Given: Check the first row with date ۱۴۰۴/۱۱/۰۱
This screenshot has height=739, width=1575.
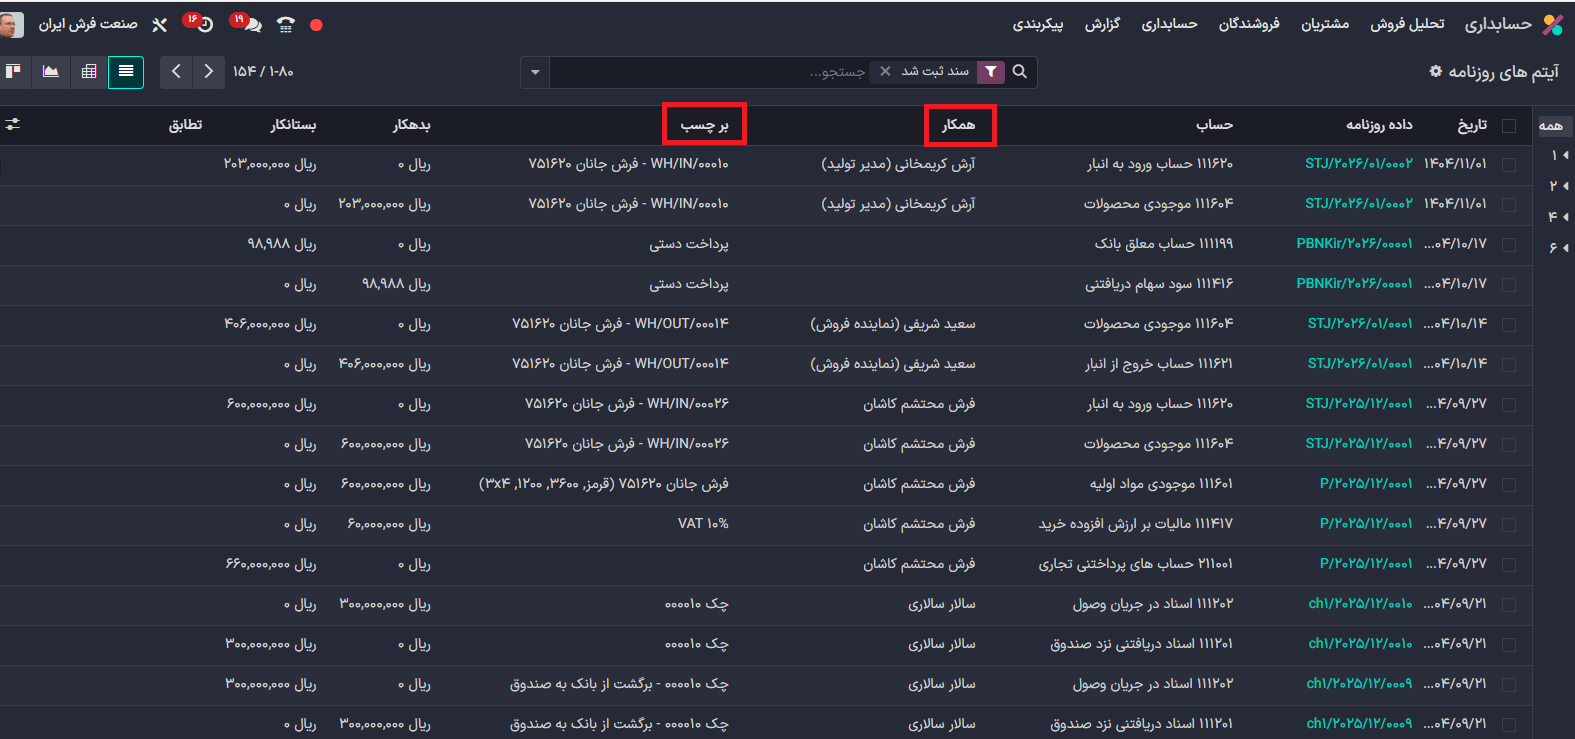Looking at the screenshot, I should 1508,164.
